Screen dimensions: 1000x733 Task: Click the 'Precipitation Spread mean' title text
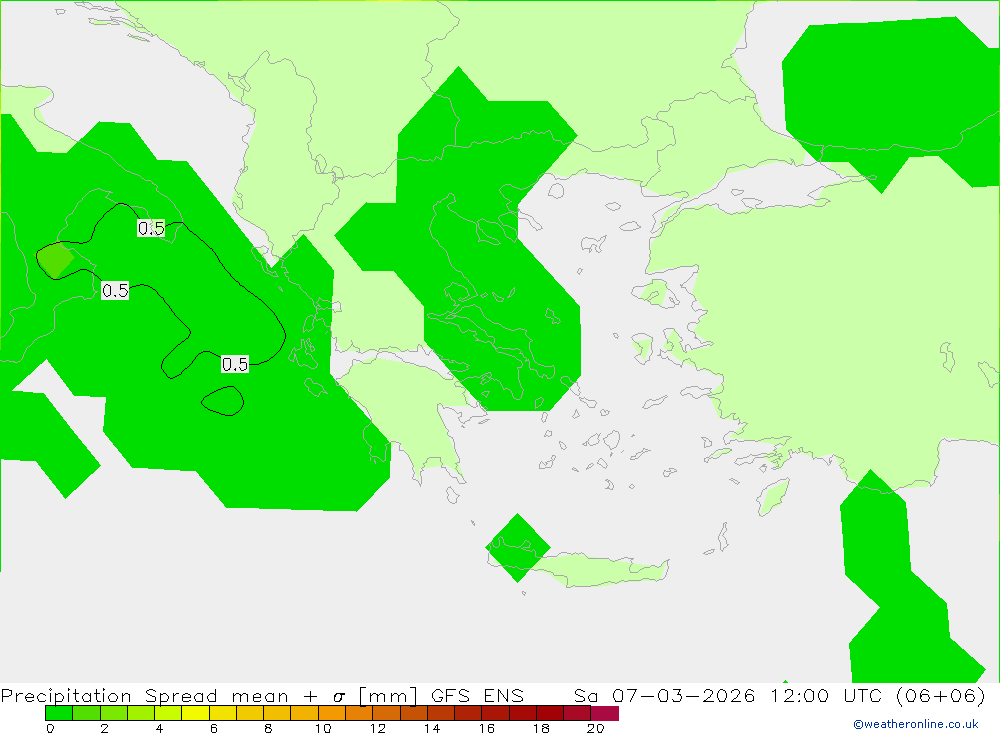[x=145, y=695]
